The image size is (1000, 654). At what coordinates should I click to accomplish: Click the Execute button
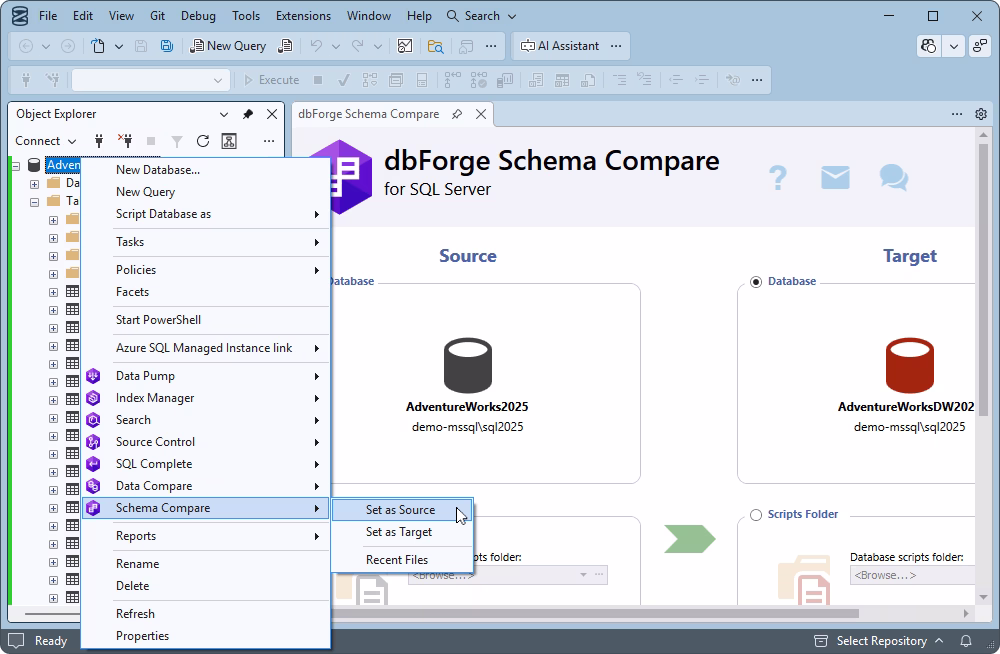(271, 80)
